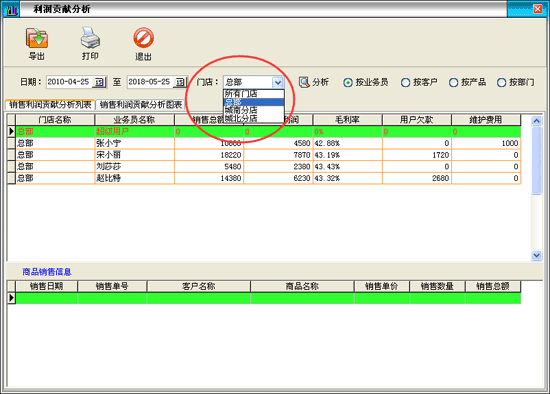The image size is (550, 394).
Task: Open the end date calendar picker icon
Action: (180, 82)
